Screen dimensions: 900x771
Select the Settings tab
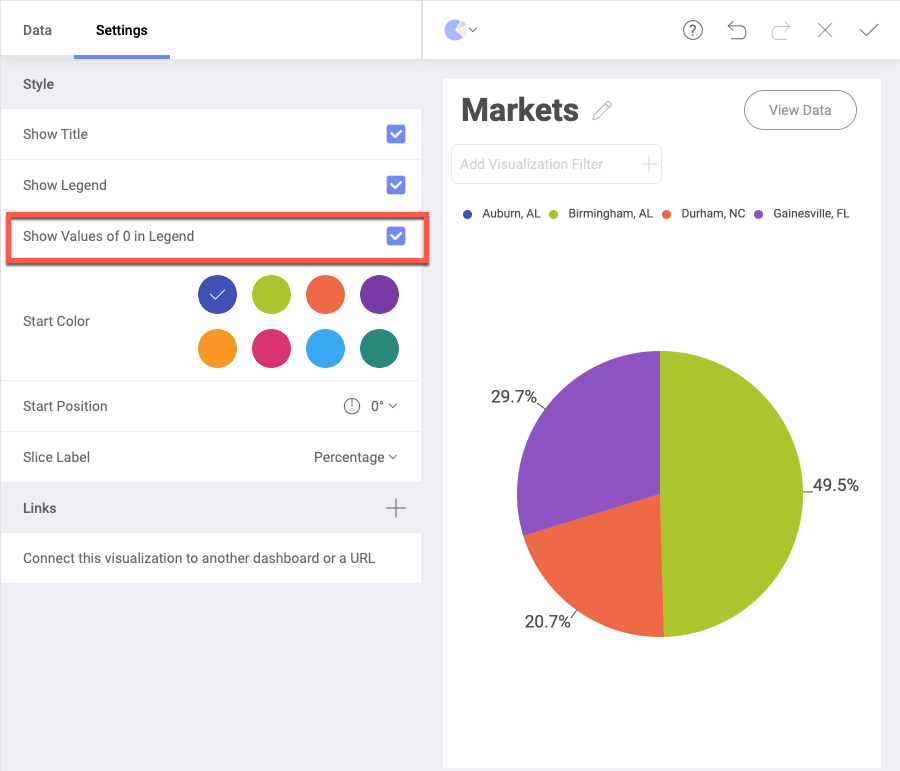122,30
